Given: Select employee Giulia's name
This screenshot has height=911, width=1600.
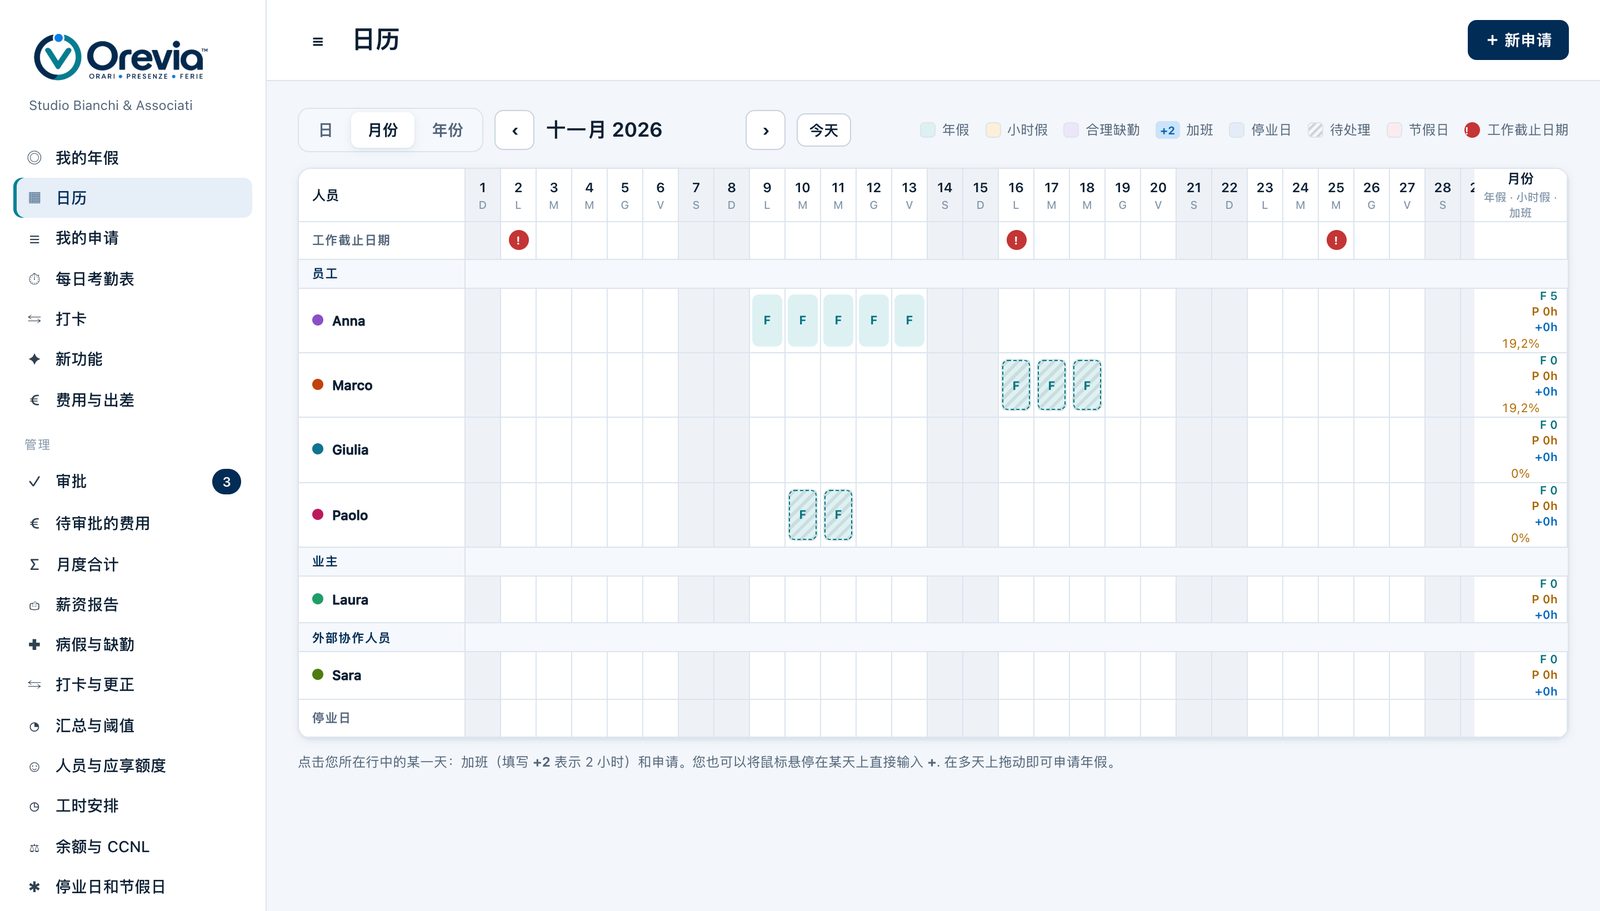Looking at the screenshot, I should coord(350,450).
